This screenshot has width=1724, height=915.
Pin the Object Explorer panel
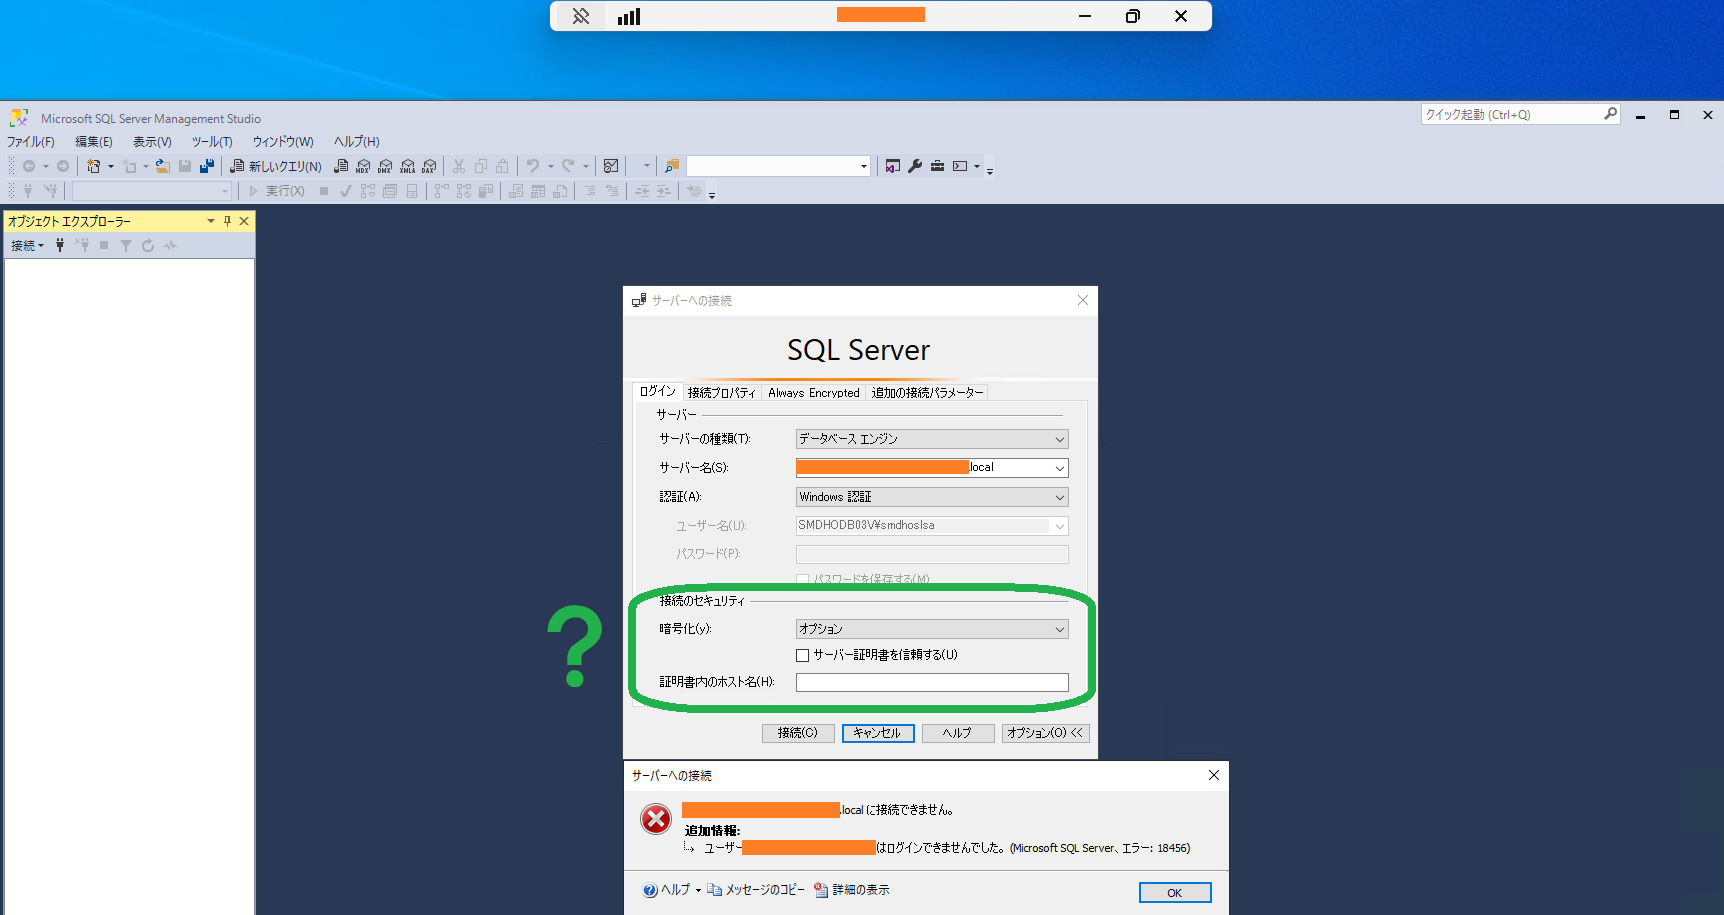pos(227,221)
